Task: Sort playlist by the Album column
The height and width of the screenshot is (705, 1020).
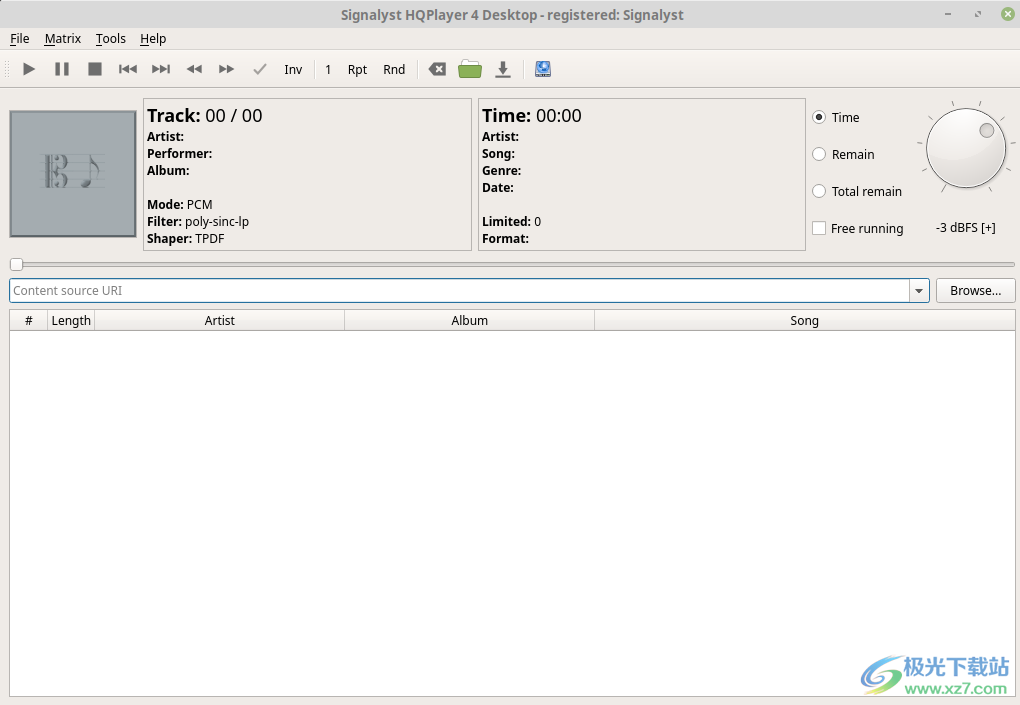Action: click(x=470, y=321)
